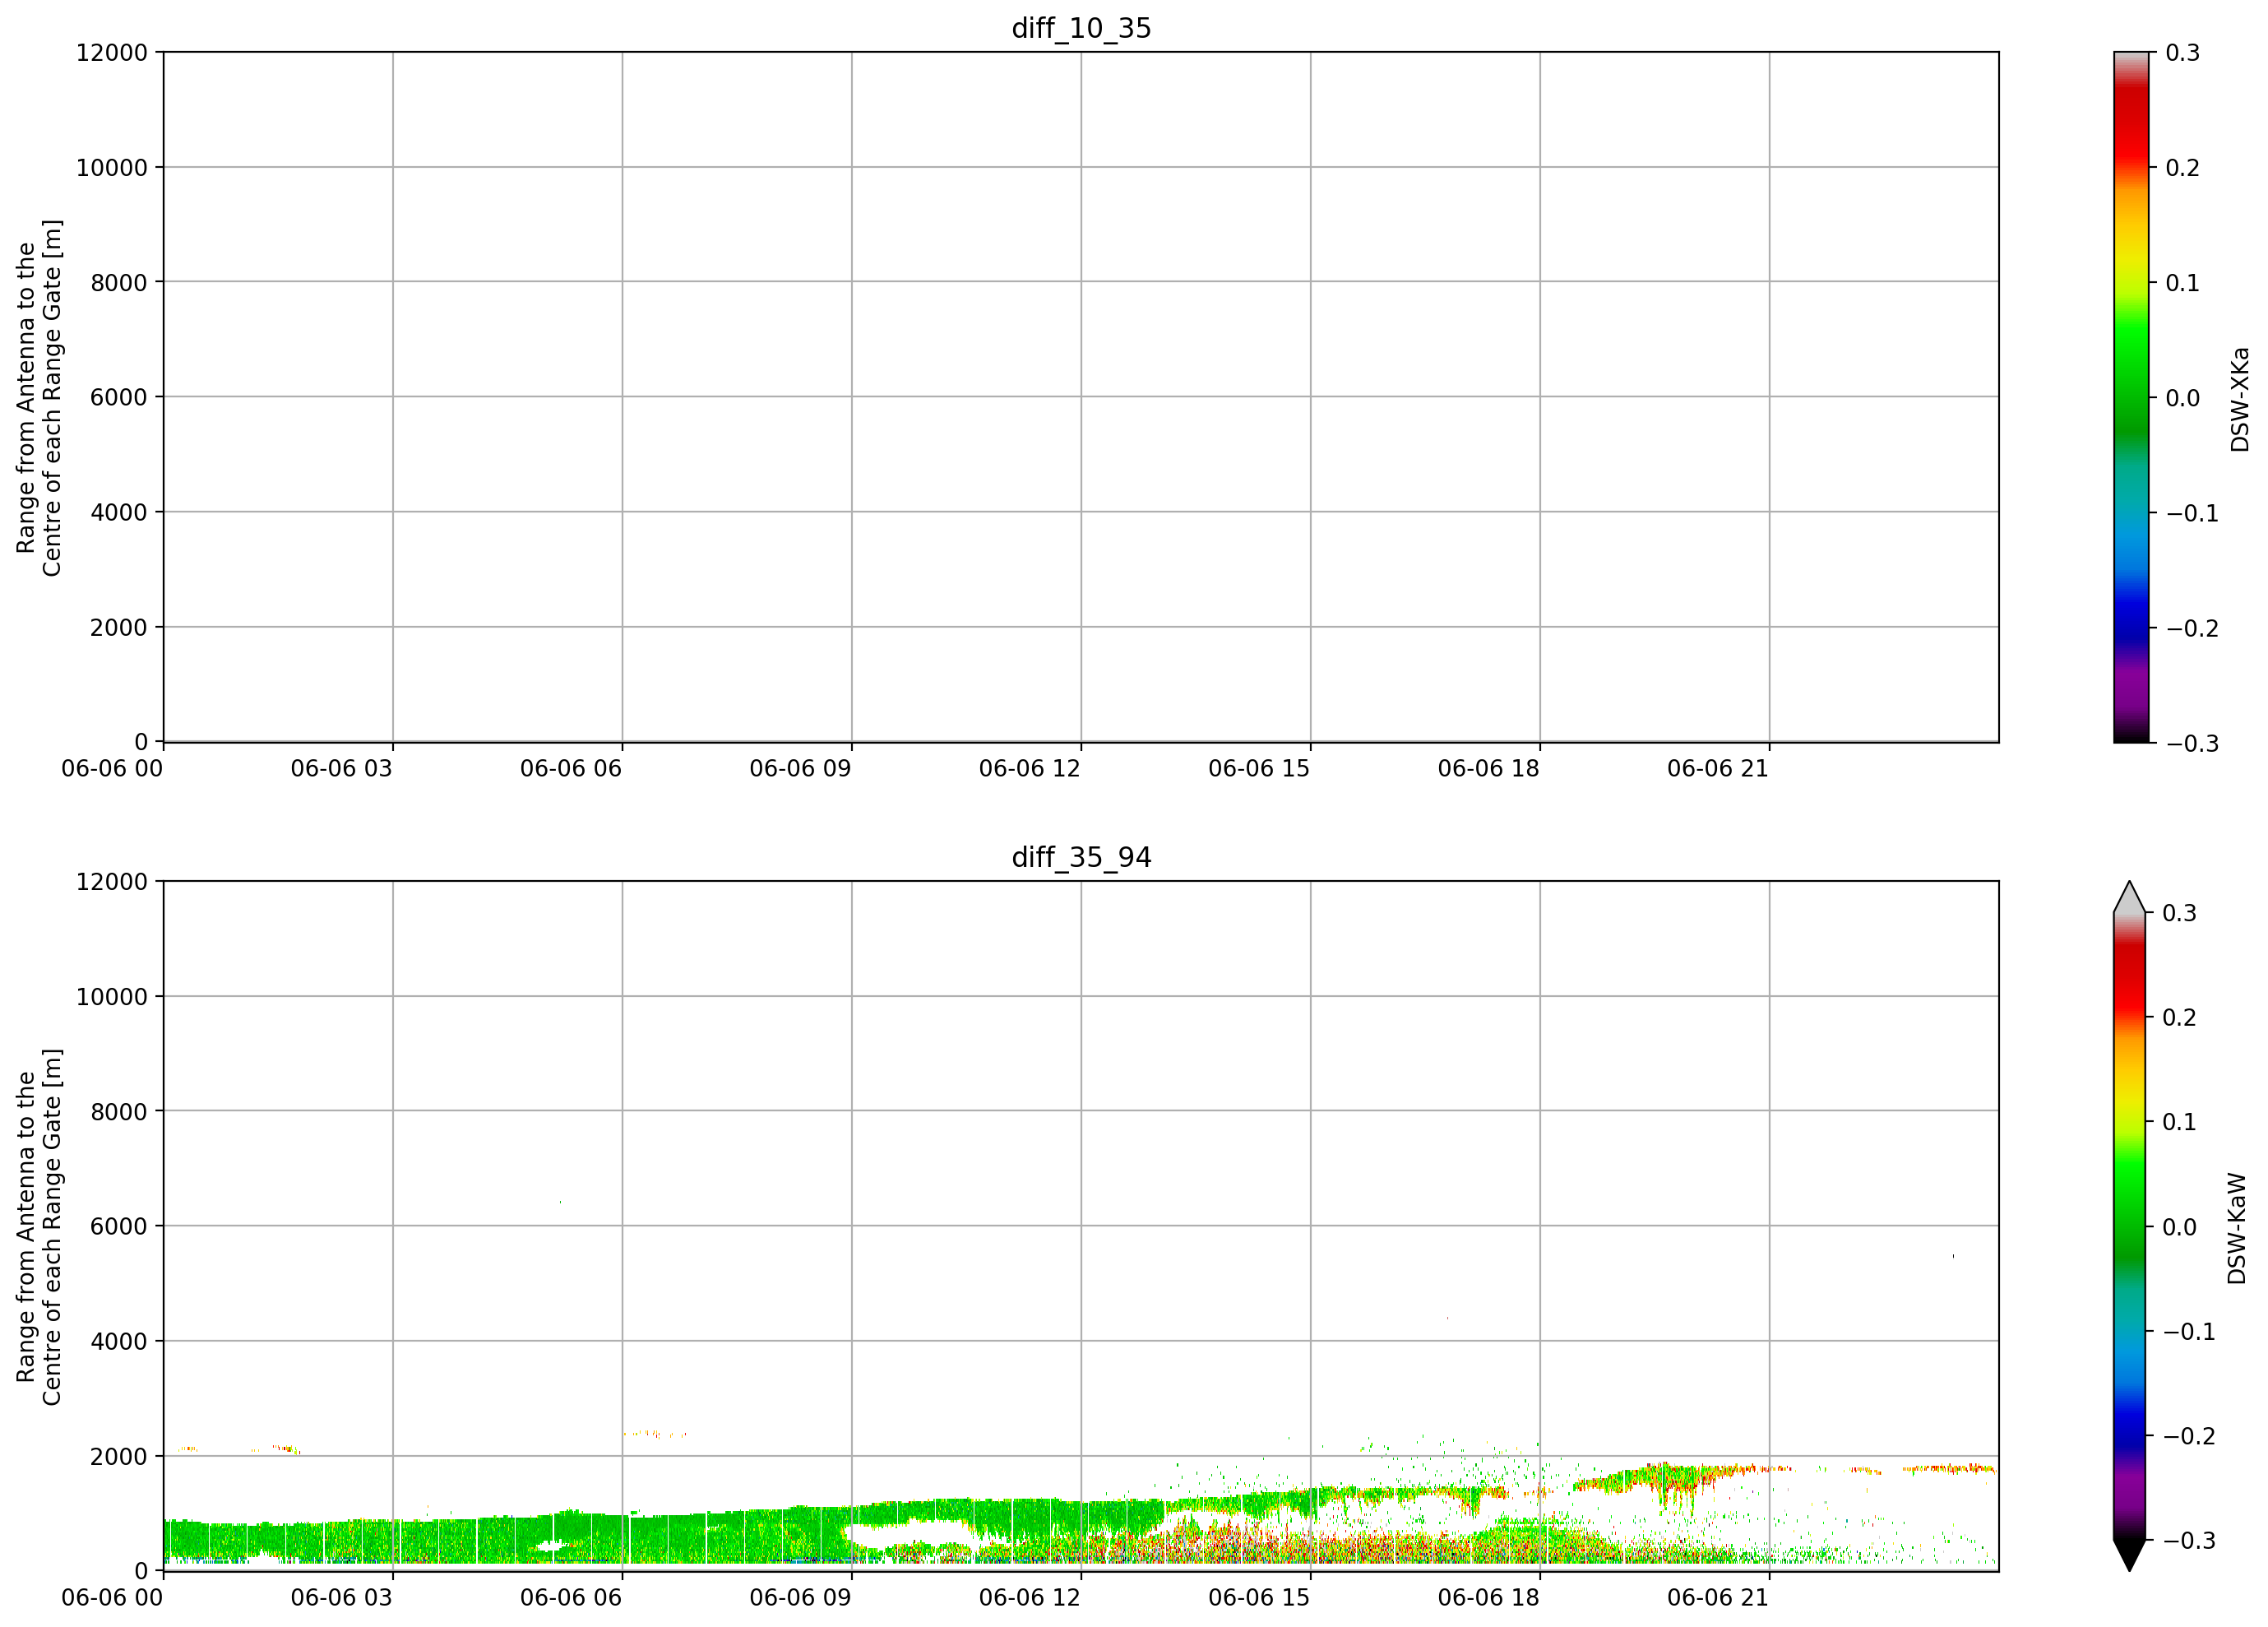Click the 0.0 tick on DSW-KaW colorbar
The height and width of the screenshot is (1627, 2268).
[x=2179, y=1226]
